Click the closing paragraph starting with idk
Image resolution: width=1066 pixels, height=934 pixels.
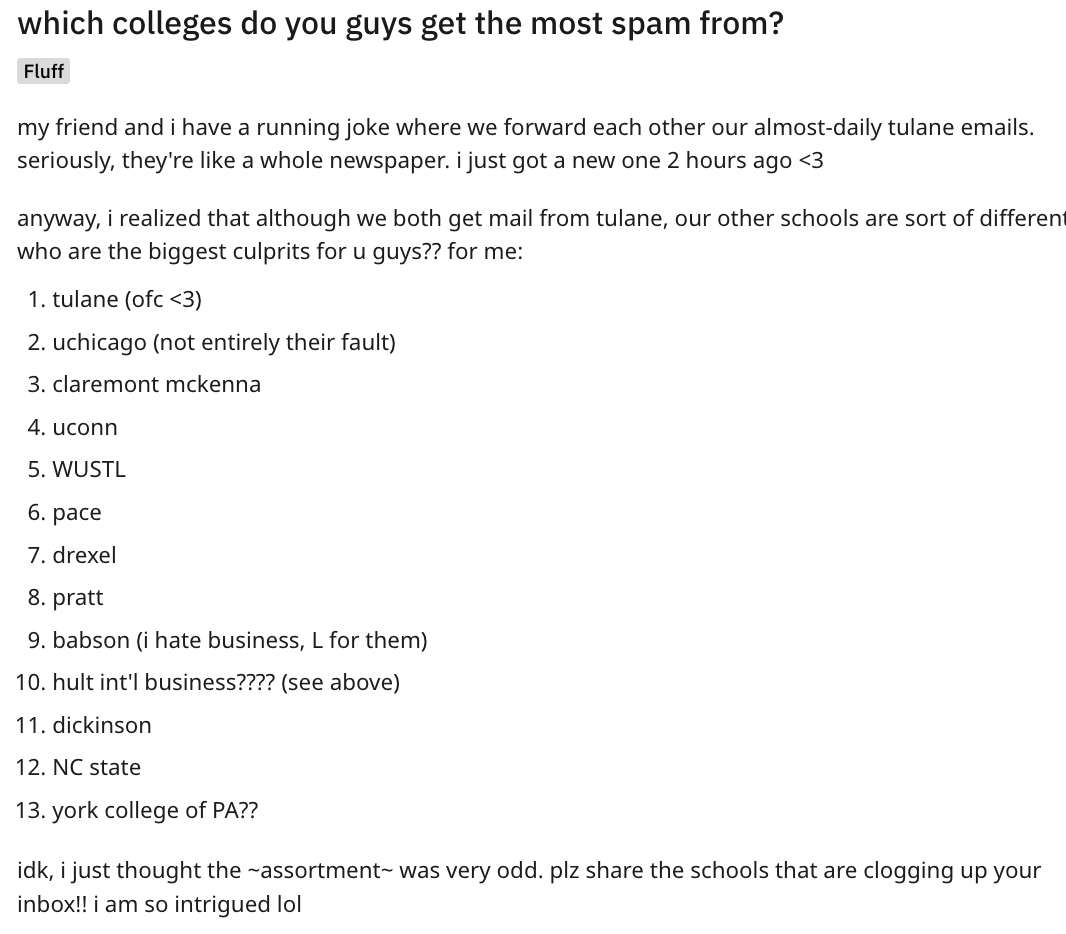529,887
